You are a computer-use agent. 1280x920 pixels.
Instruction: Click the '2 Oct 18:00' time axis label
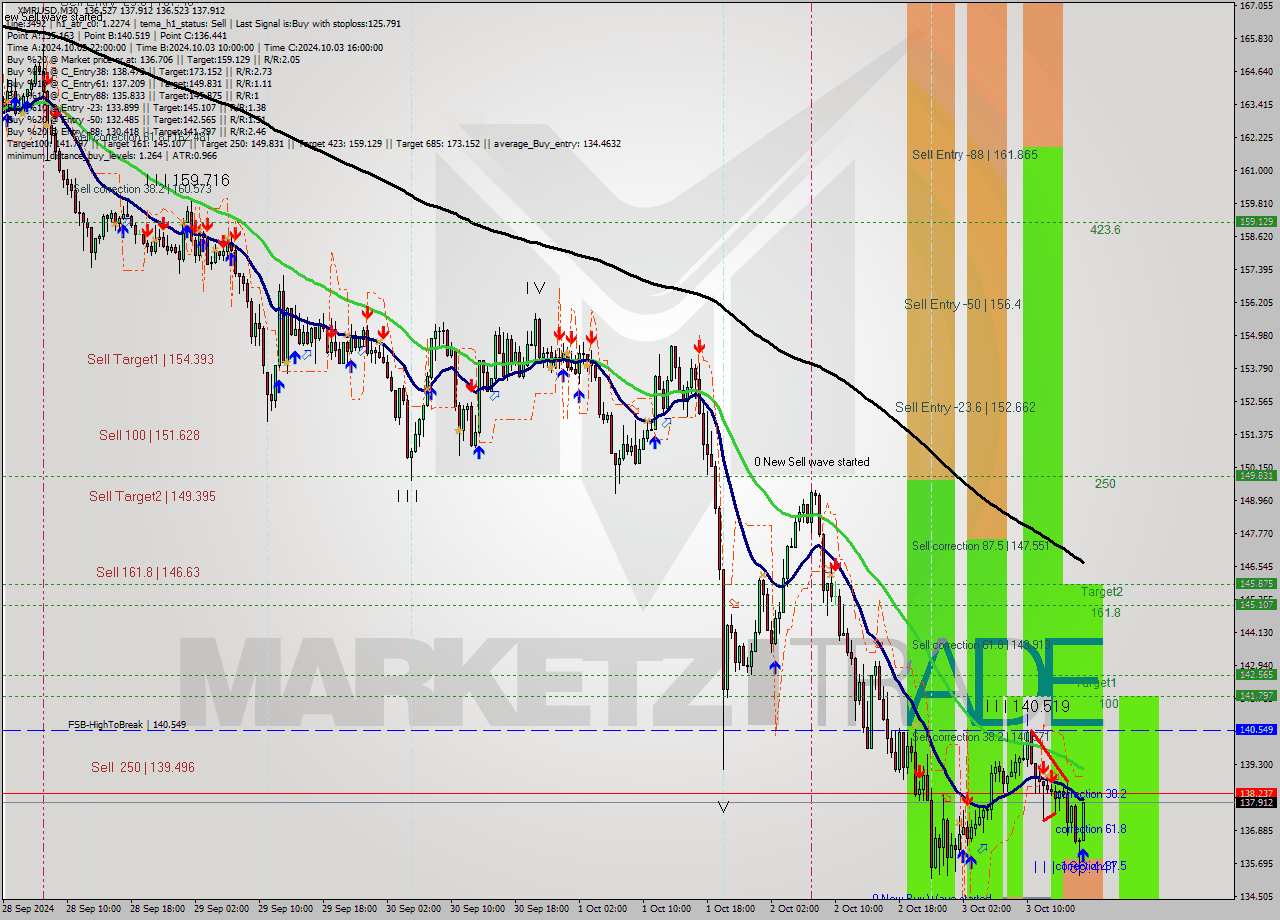(x=923, y=909)
